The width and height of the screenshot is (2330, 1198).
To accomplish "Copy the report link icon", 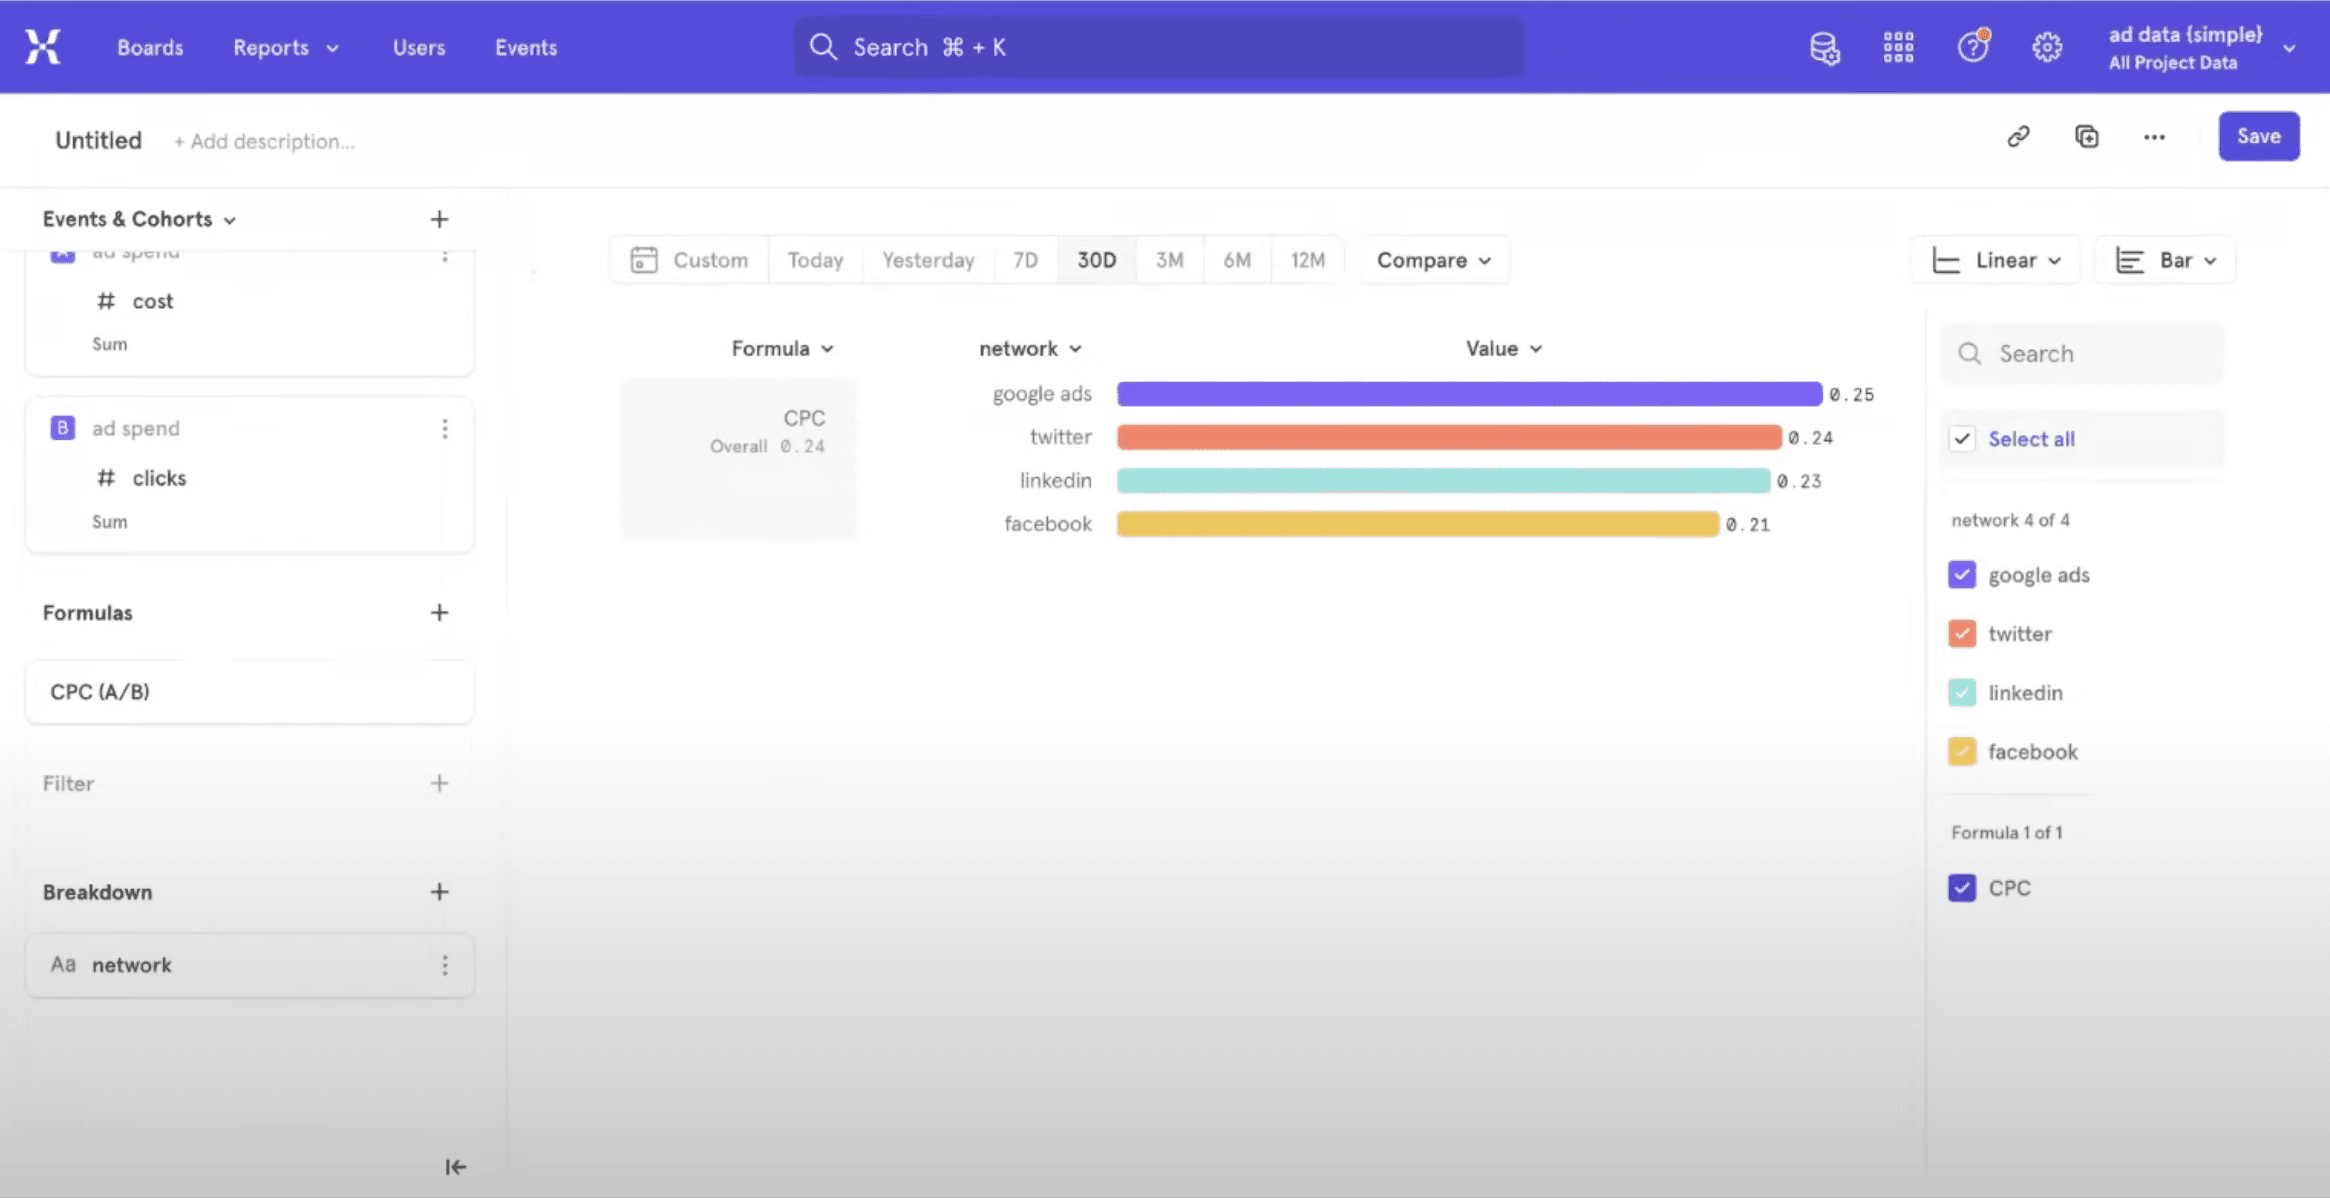I will tap(2019, 136).
